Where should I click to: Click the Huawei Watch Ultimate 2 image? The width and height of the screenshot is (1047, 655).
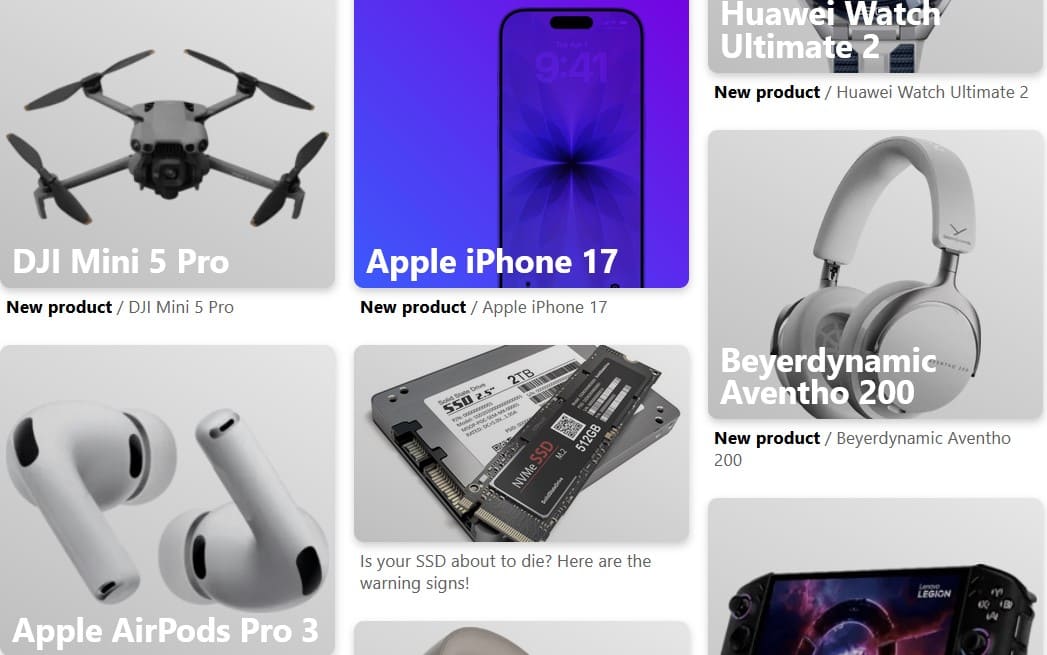[875, 36]
